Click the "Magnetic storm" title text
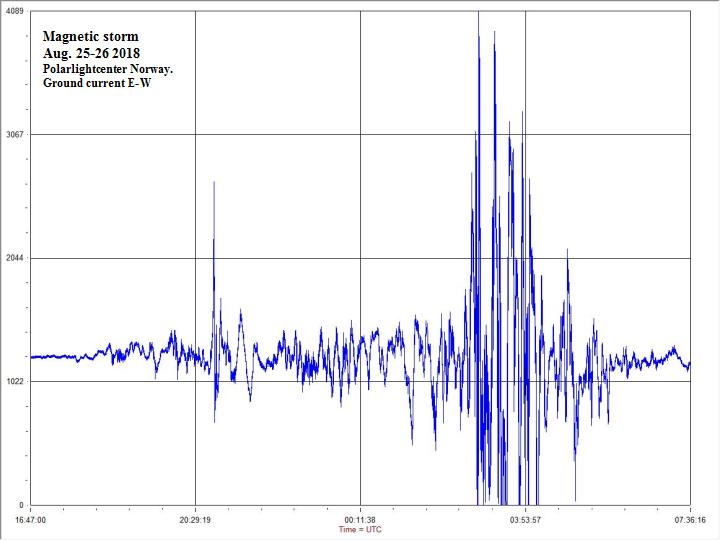This screenshot has height=540, width=720. pyautogui.click(x=91, y=37)
